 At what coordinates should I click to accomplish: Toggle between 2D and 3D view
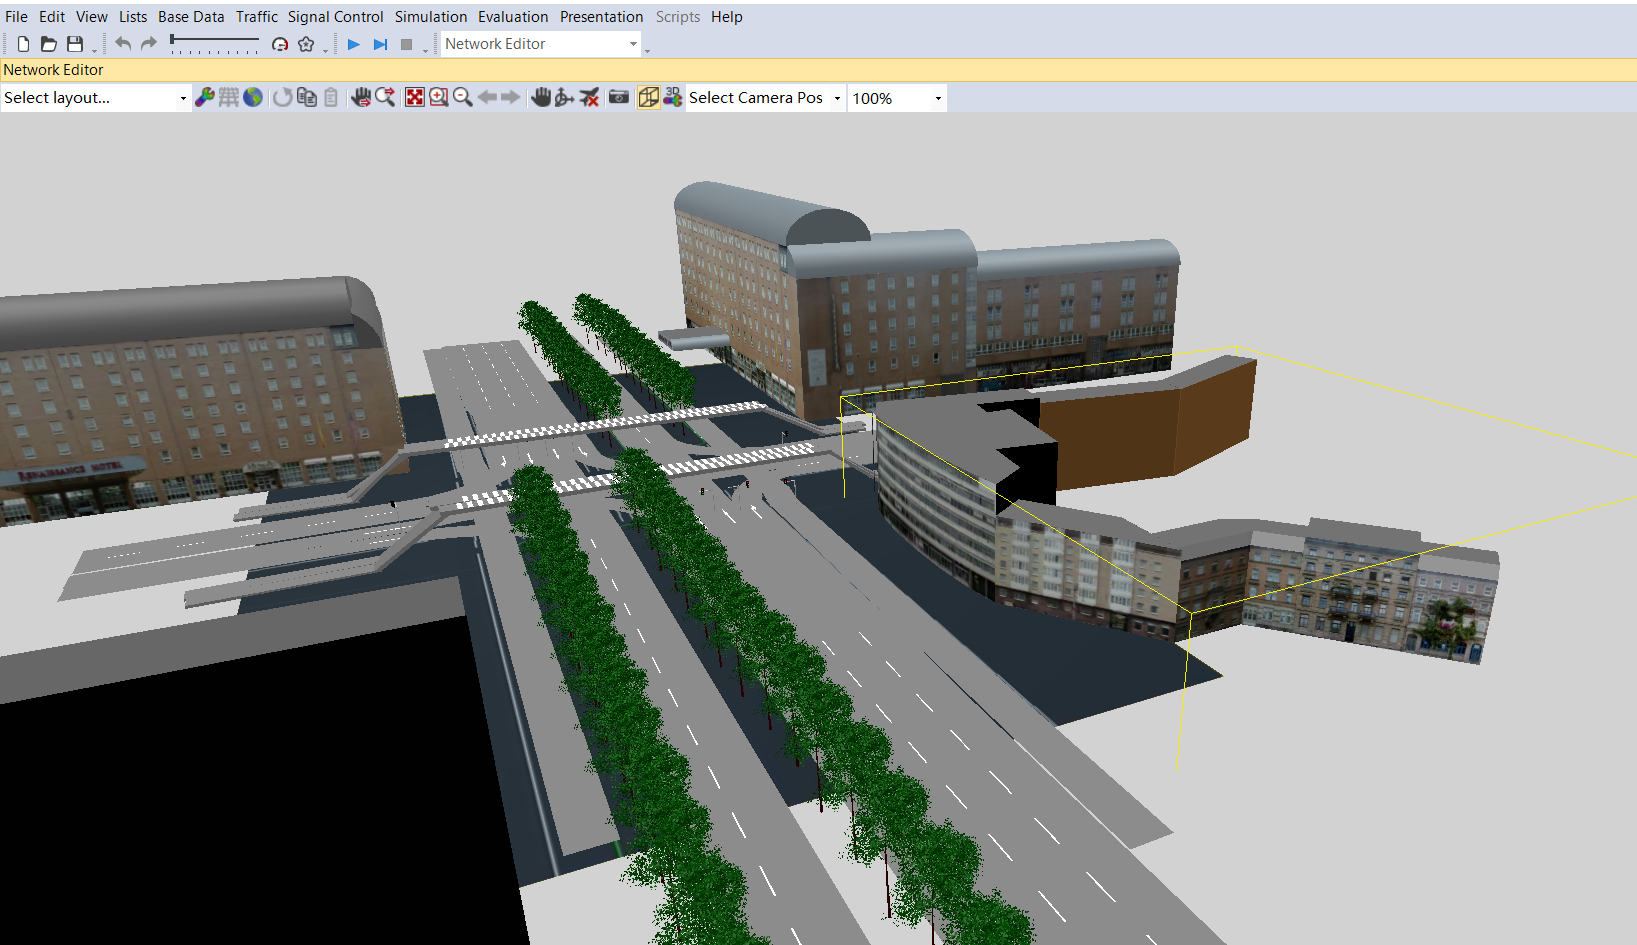[649, 97]
